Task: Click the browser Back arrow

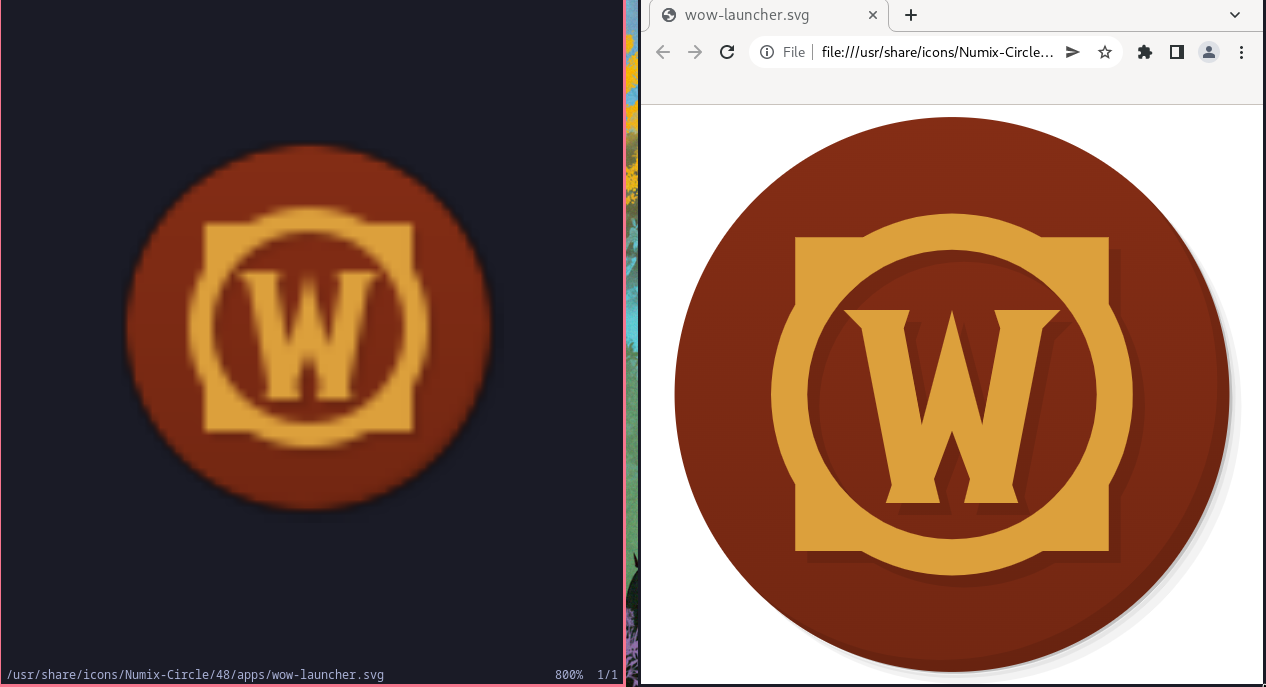Action: tap(662, 52)
